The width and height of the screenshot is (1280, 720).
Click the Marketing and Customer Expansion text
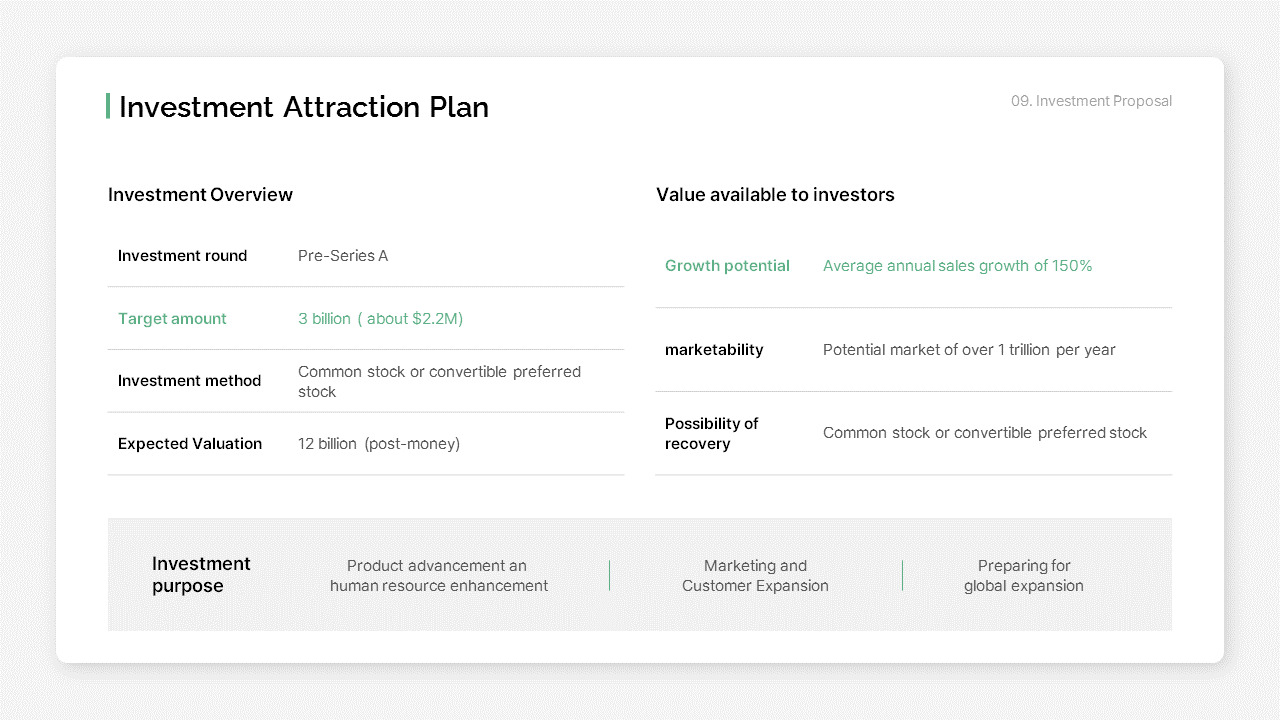(x=755, y=576)
